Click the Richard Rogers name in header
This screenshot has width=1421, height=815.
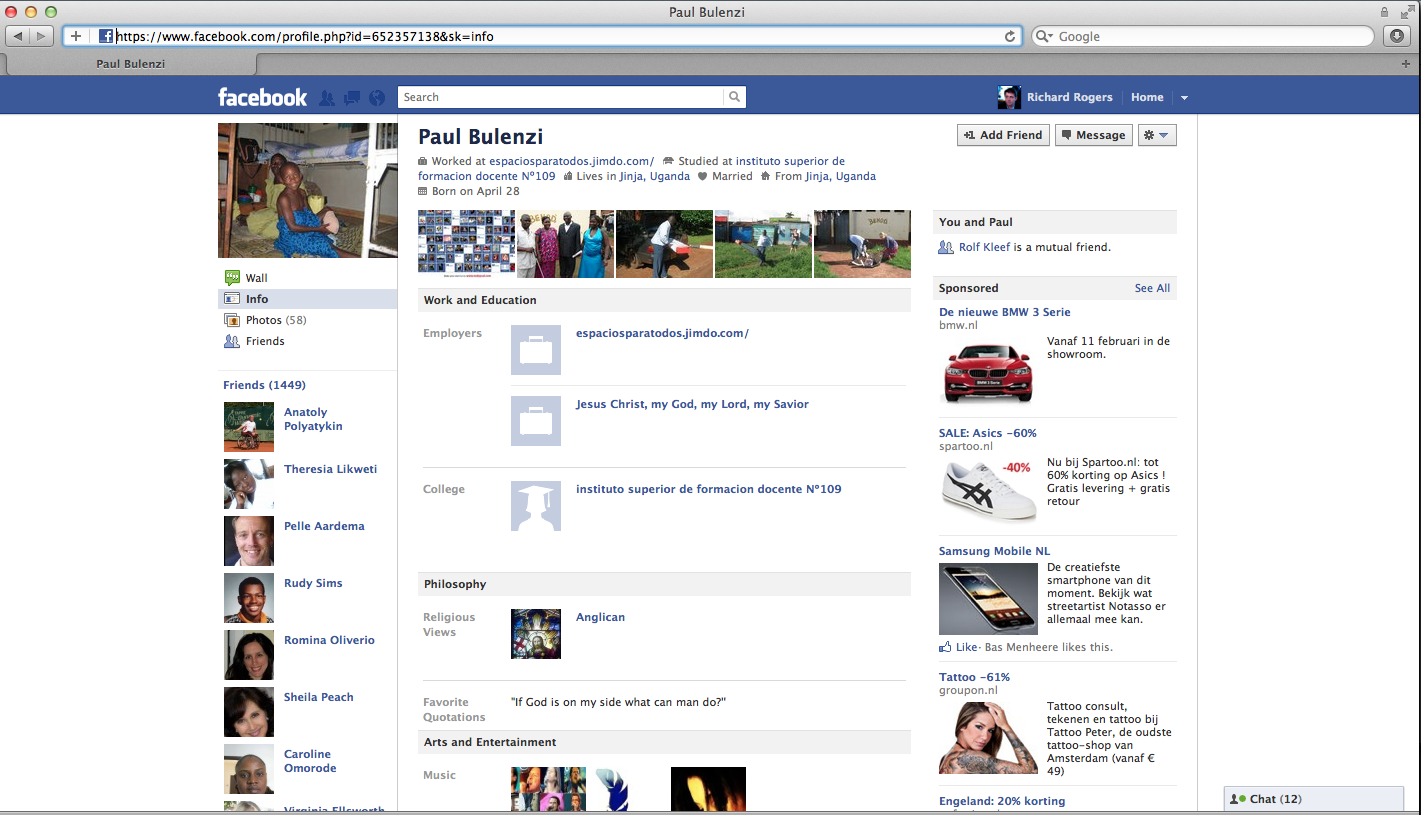(x=1069, y=97)
